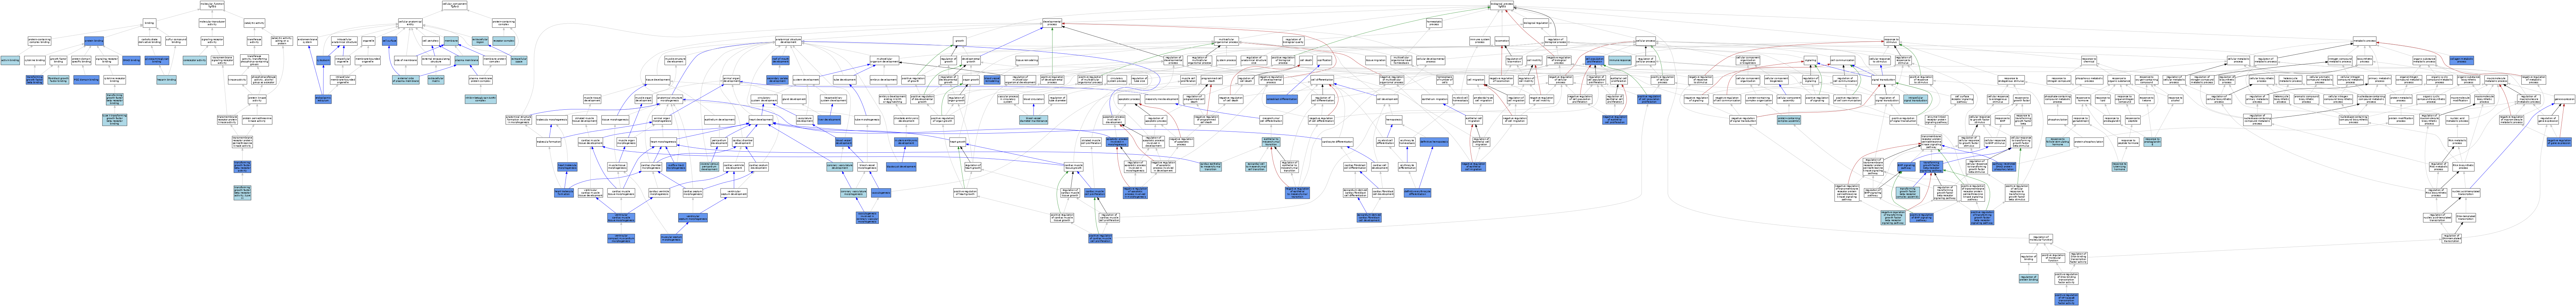Click the 'immune system process' node
Viewport: 2576px width, 306px height.
(x=1480, y=41)
